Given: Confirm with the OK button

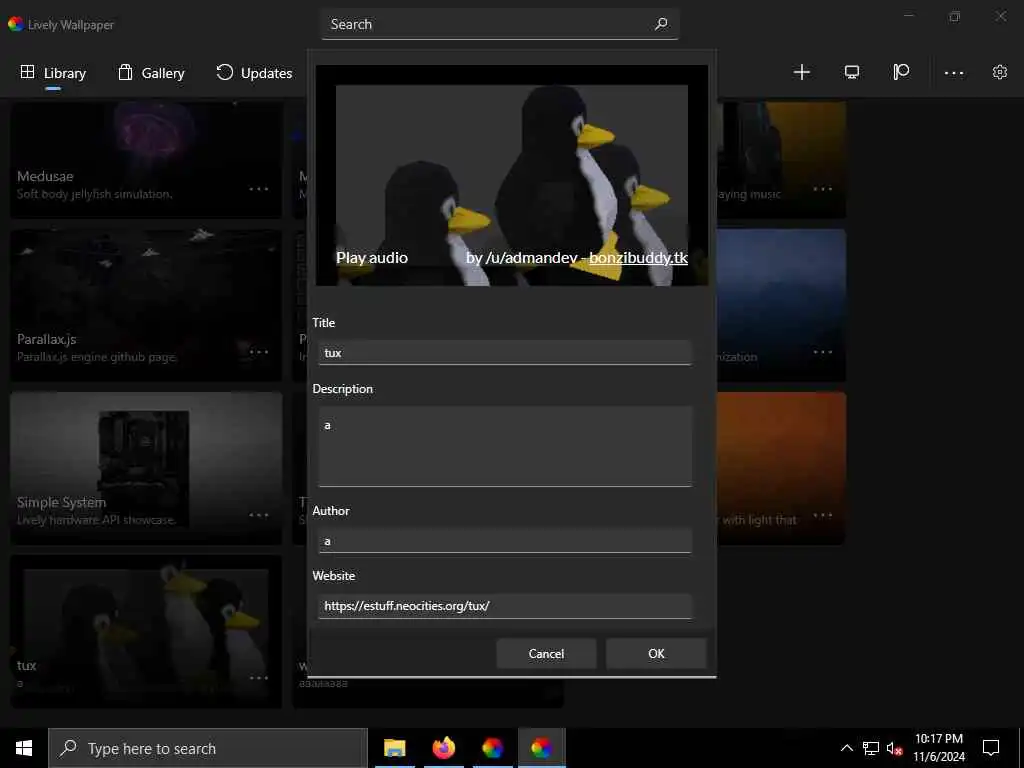Looking at the screenshot, I should 656,654.
